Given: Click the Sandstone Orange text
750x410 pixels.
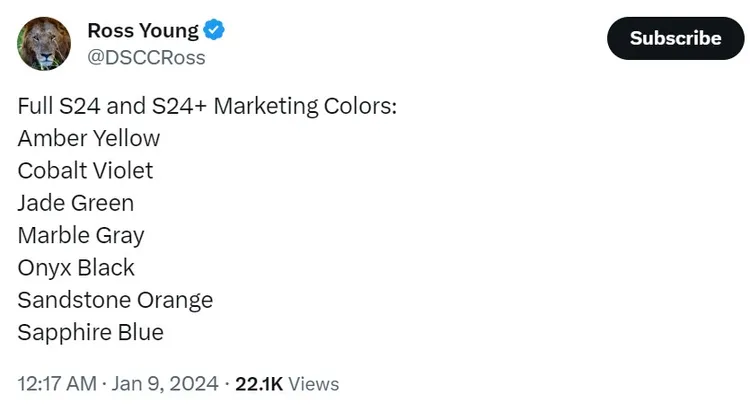Looking at the screenshot, I should click(x=115, y=300).
